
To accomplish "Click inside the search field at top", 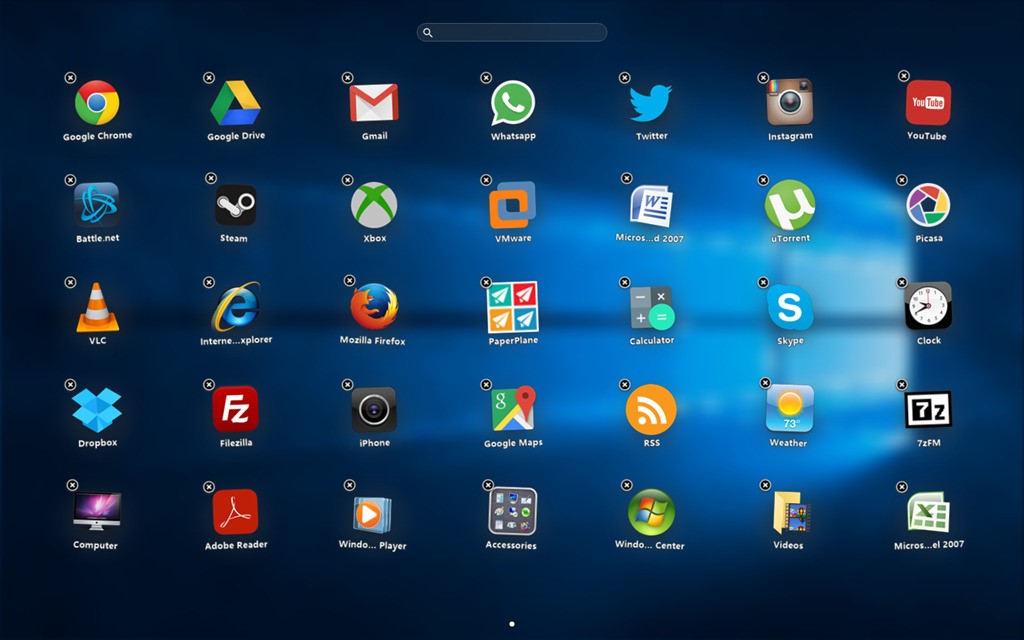I will coord(512,32).
